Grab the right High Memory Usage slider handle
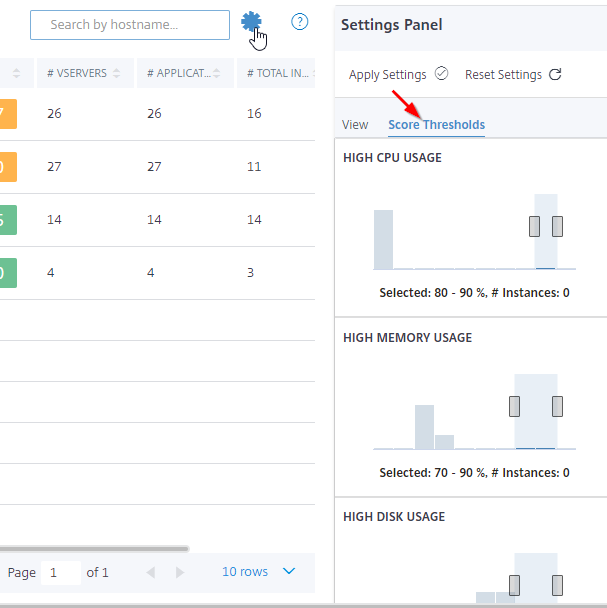Viewport: 607px width, 608px height. [x=557, y=406]
